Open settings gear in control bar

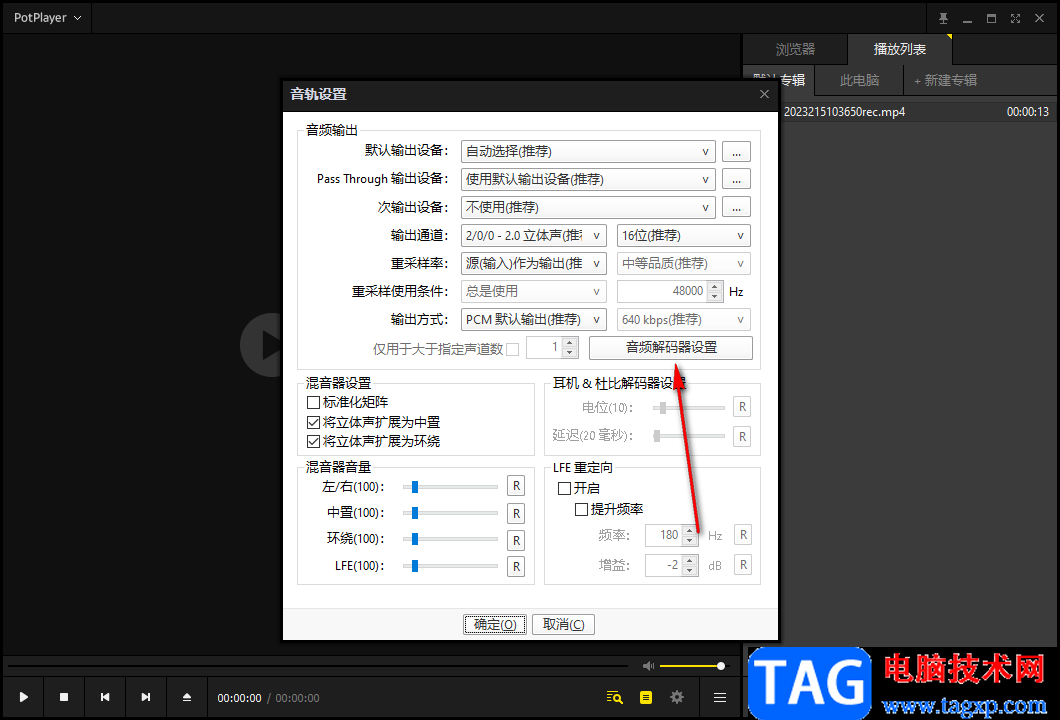coord(677,697)
